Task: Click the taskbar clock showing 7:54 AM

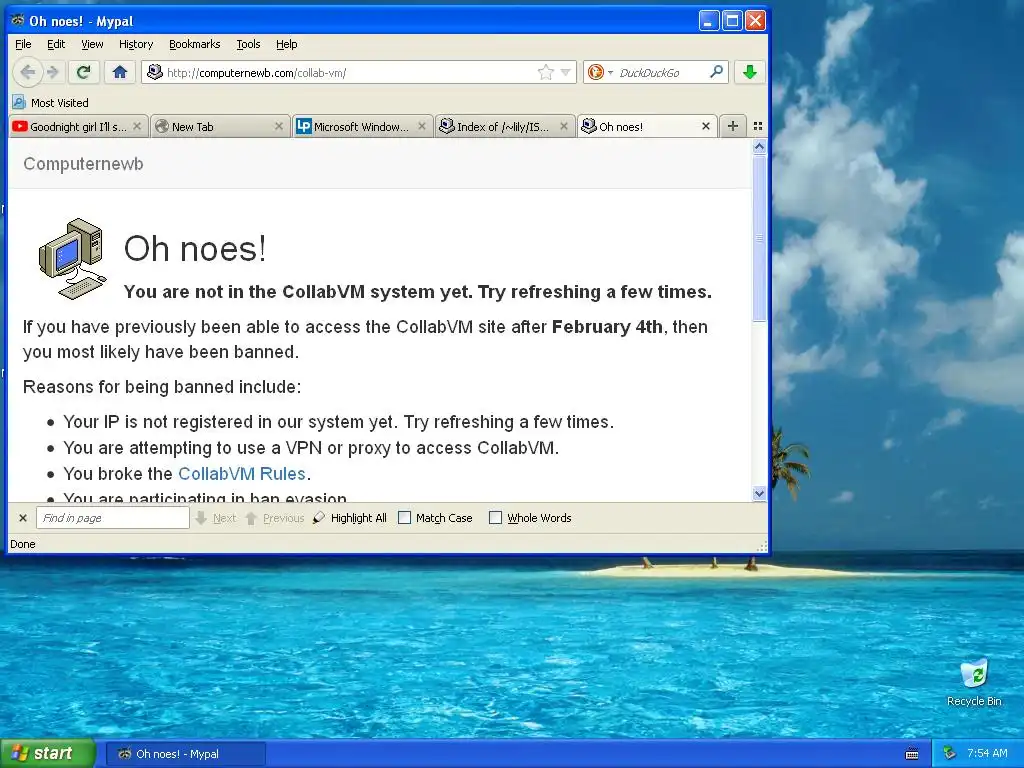Action: (987, 753)
